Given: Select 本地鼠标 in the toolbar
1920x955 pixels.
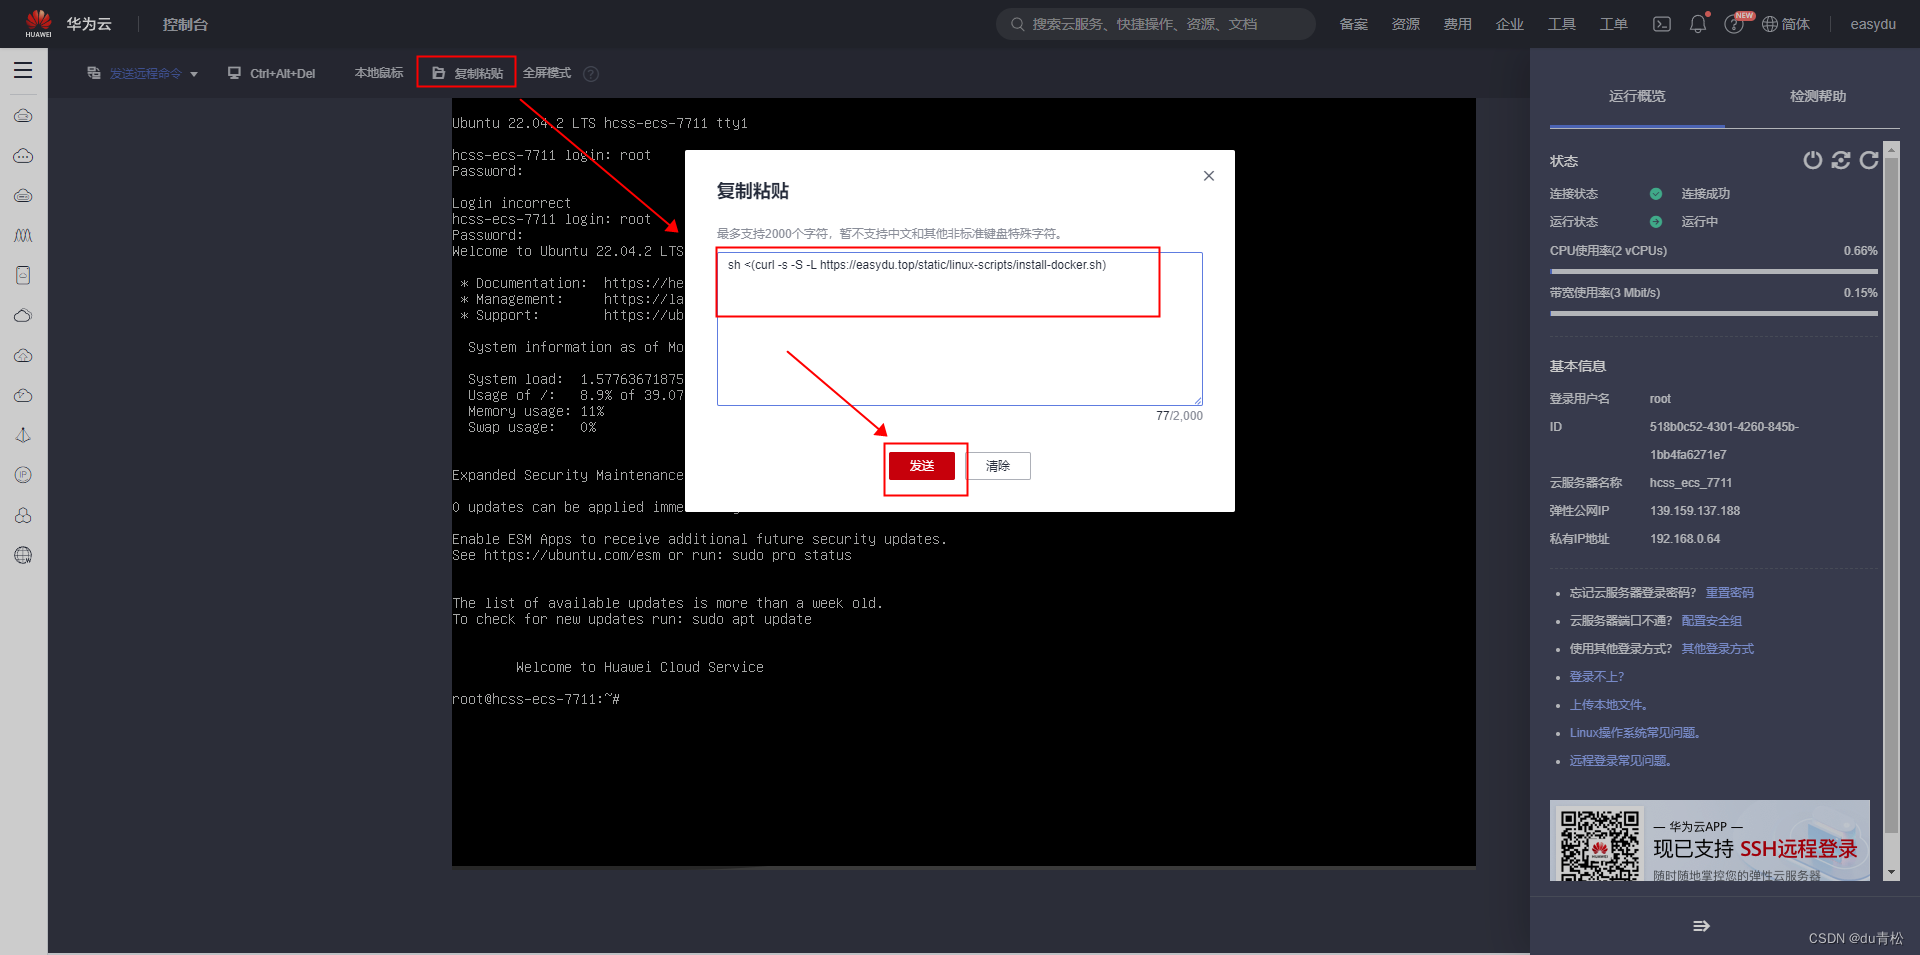Looking at the screenshot, I should (x=379, y=73).
